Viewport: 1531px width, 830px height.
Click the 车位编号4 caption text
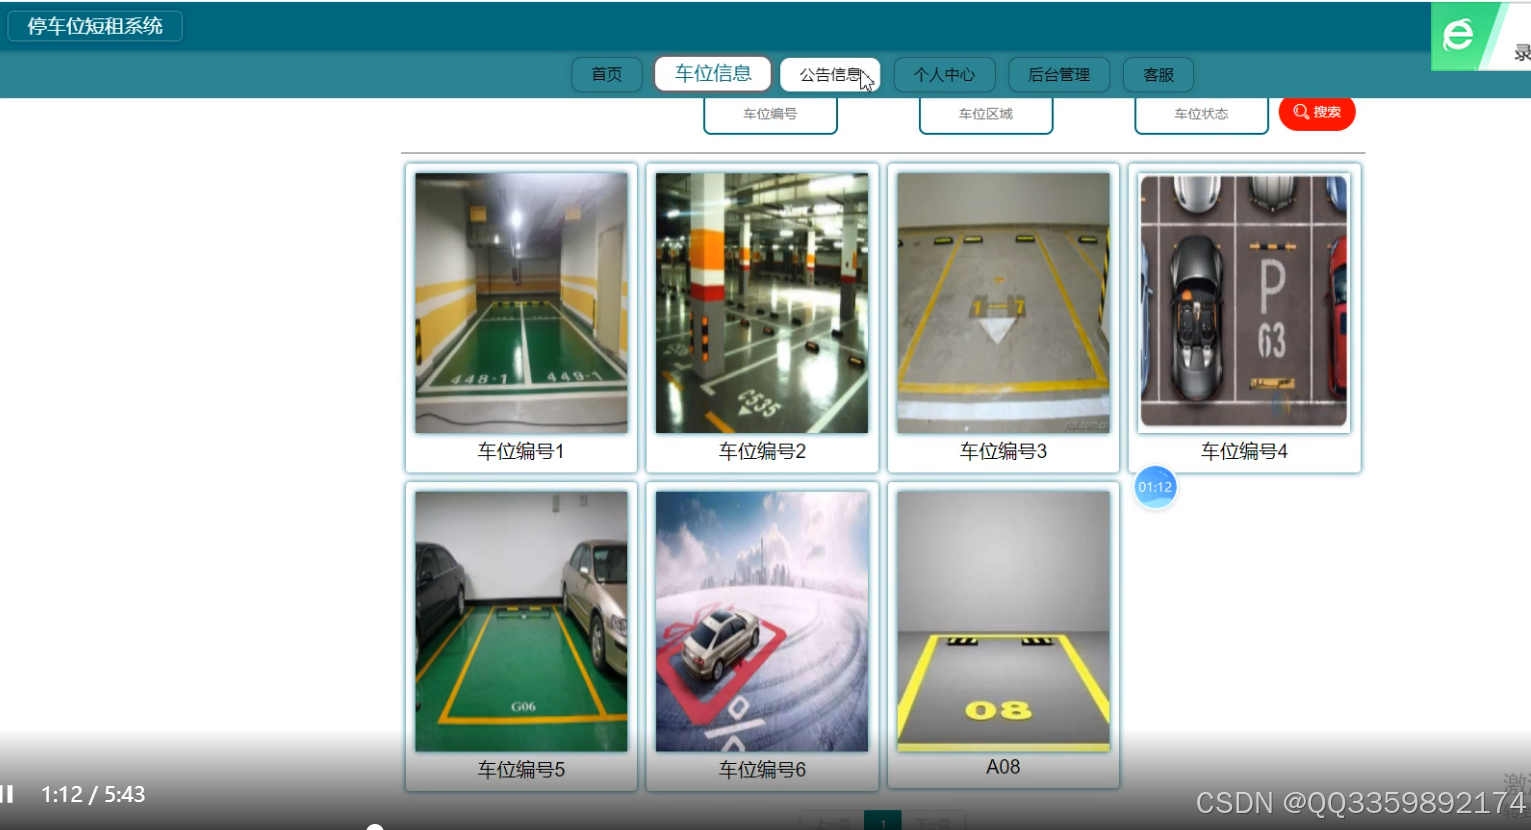(x=1244, y=451)
